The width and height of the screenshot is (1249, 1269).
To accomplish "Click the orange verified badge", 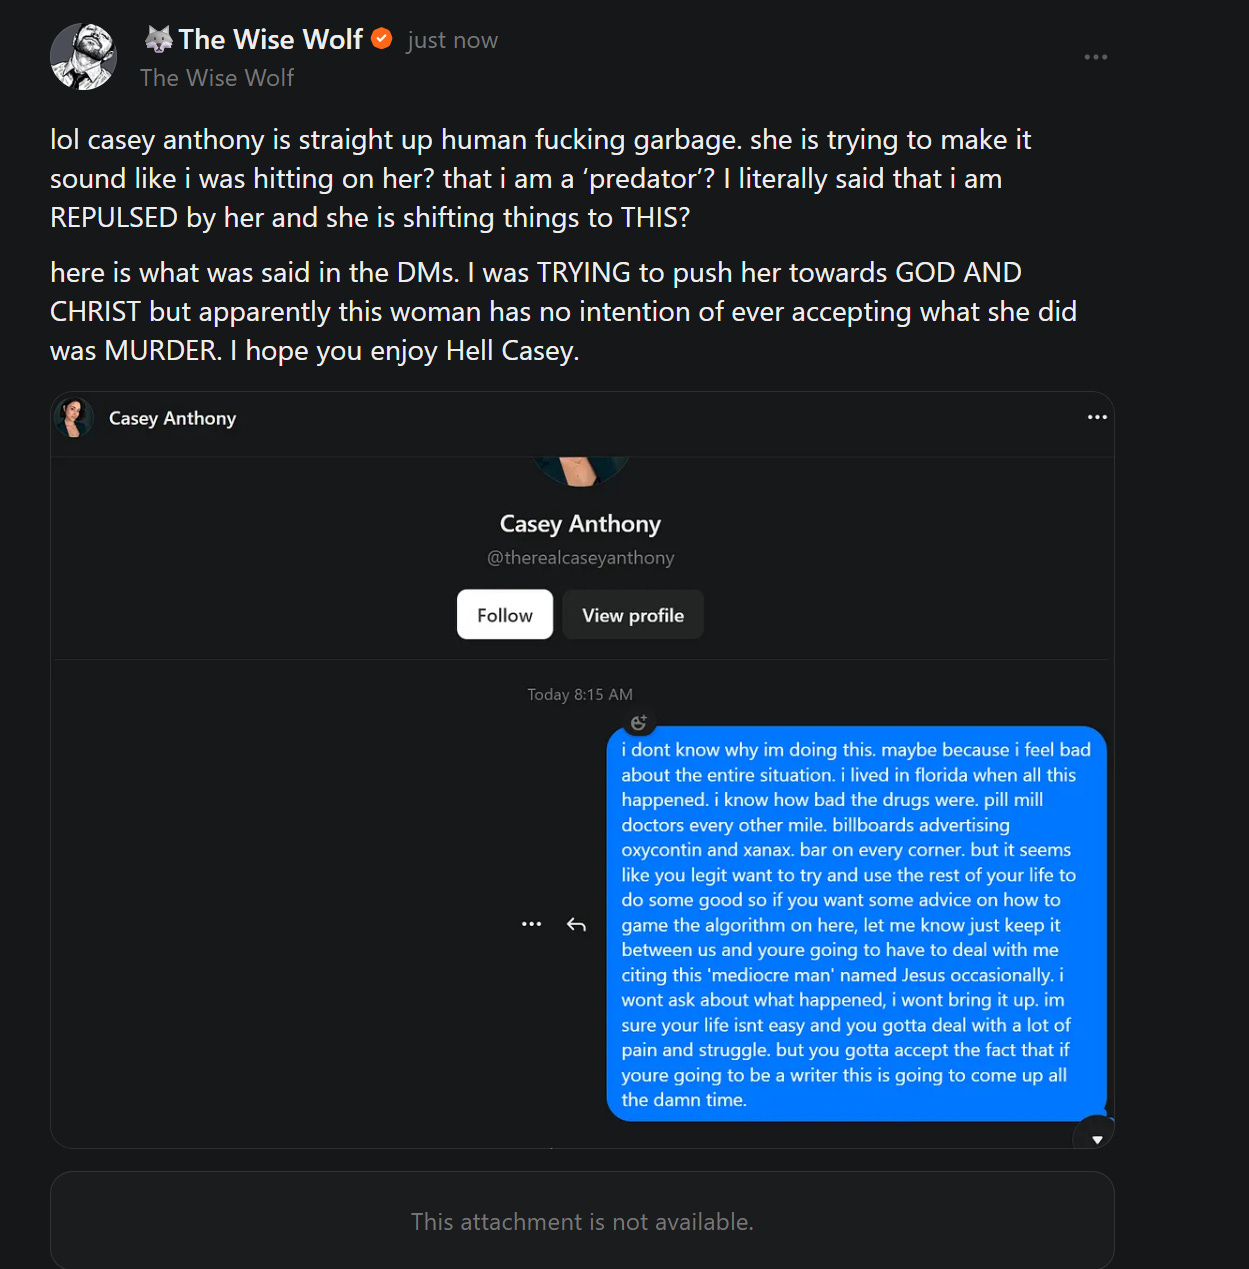I will click(381, 39).
